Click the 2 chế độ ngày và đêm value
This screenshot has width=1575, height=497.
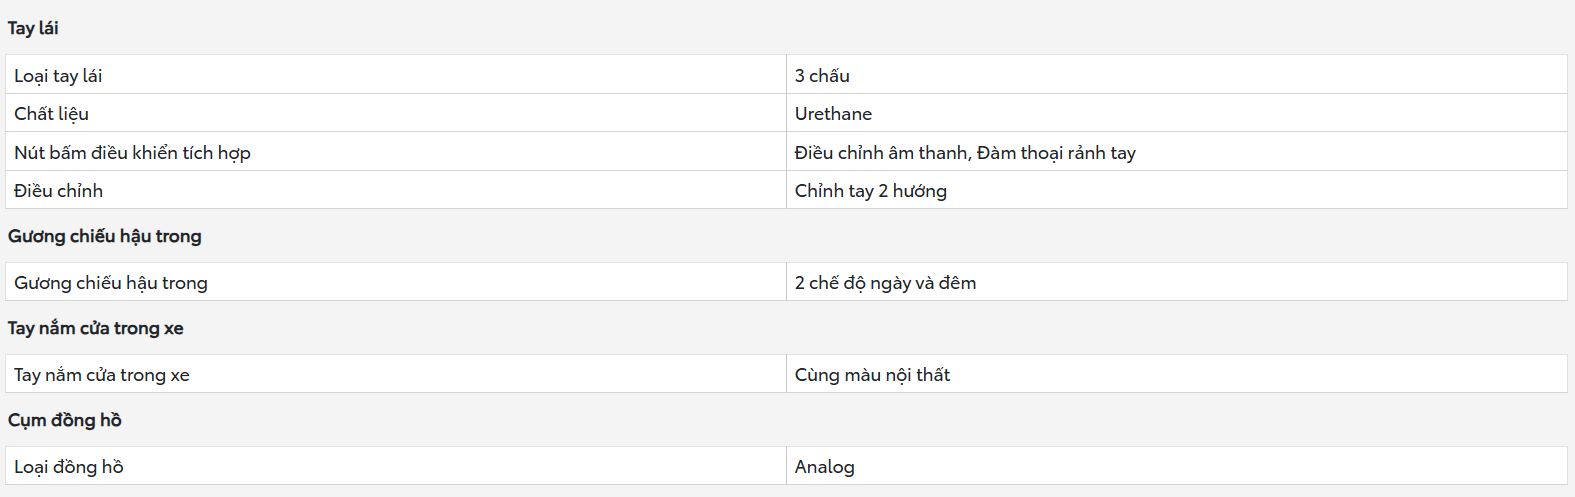pos(885,283)
